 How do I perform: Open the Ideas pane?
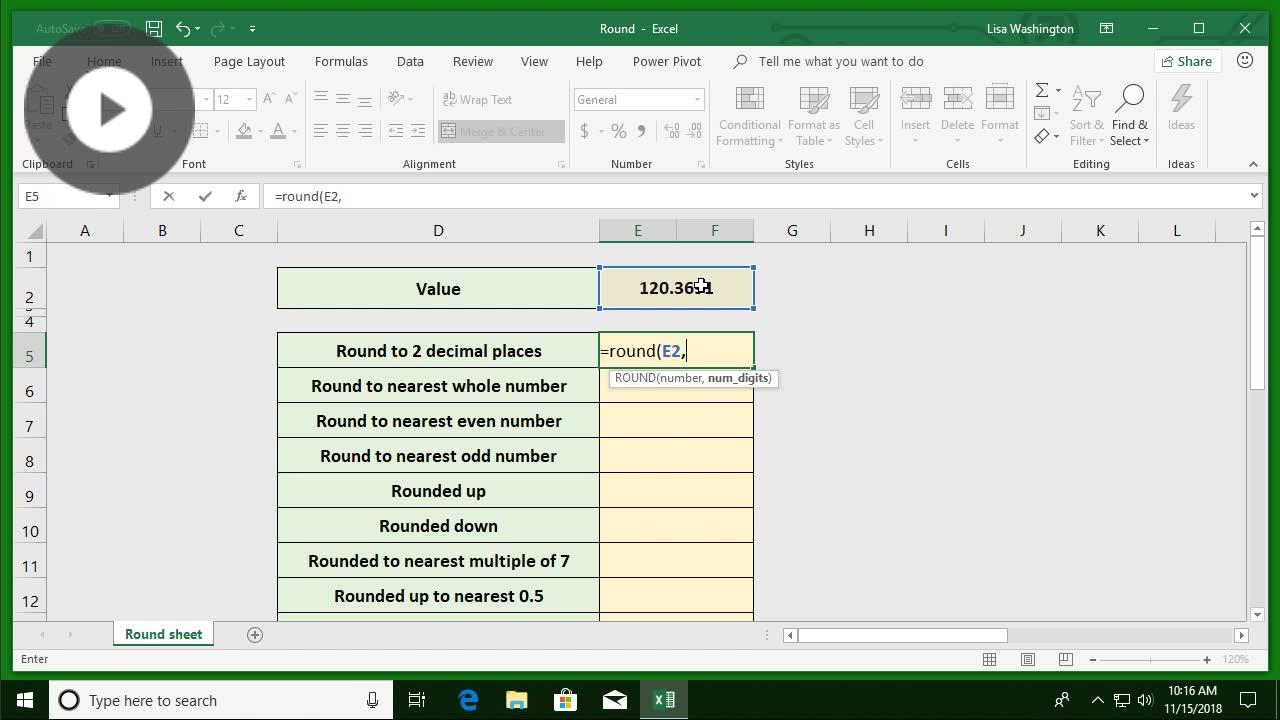[x=1181, y=108]
